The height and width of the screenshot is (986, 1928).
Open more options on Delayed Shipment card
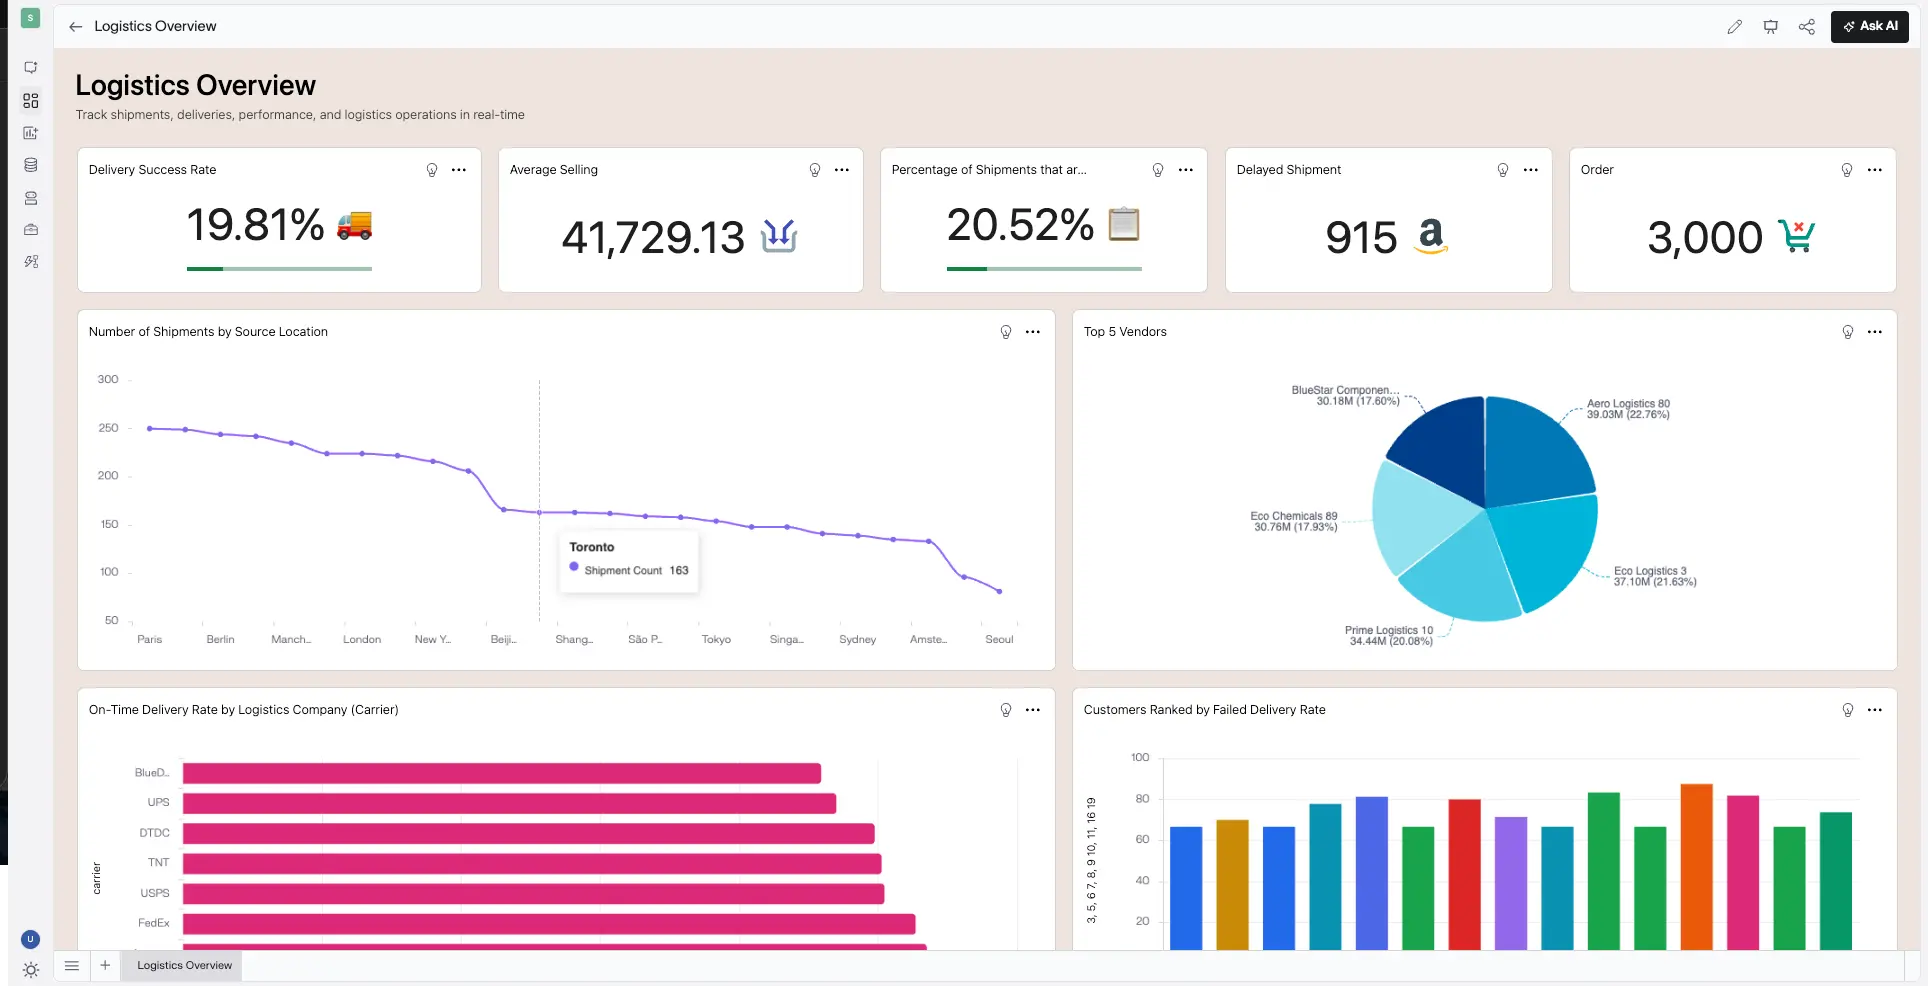click(x=1531, y=170)
